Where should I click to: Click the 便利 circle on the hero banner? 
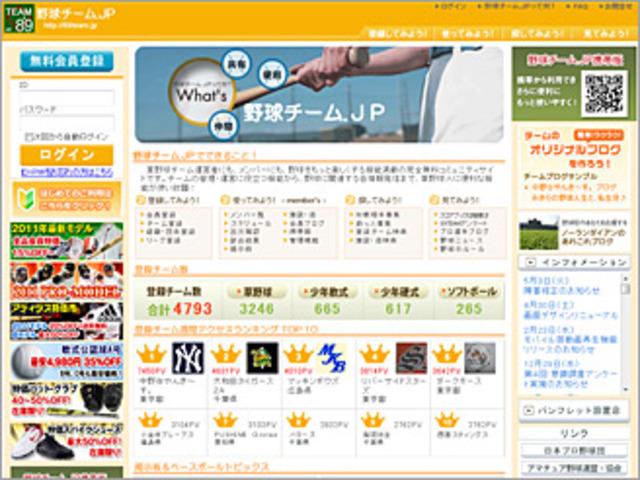272,74
